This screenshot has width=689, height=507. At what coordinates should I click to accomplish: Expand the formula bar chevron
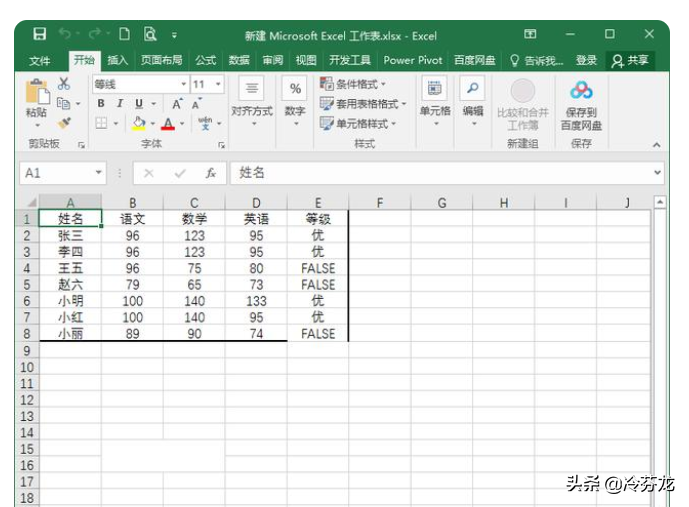657,173
